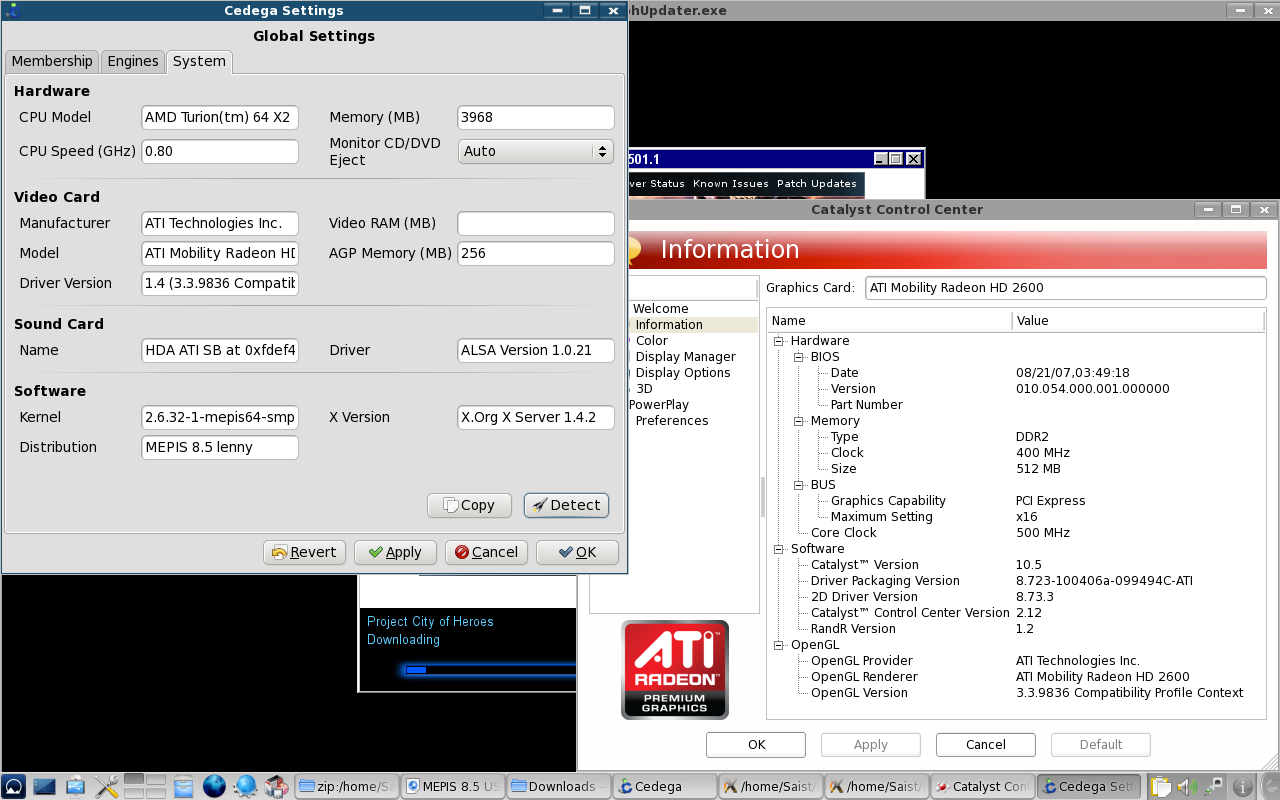
Task: Open the network connection tray icon
Action: tap(1214, 786)
